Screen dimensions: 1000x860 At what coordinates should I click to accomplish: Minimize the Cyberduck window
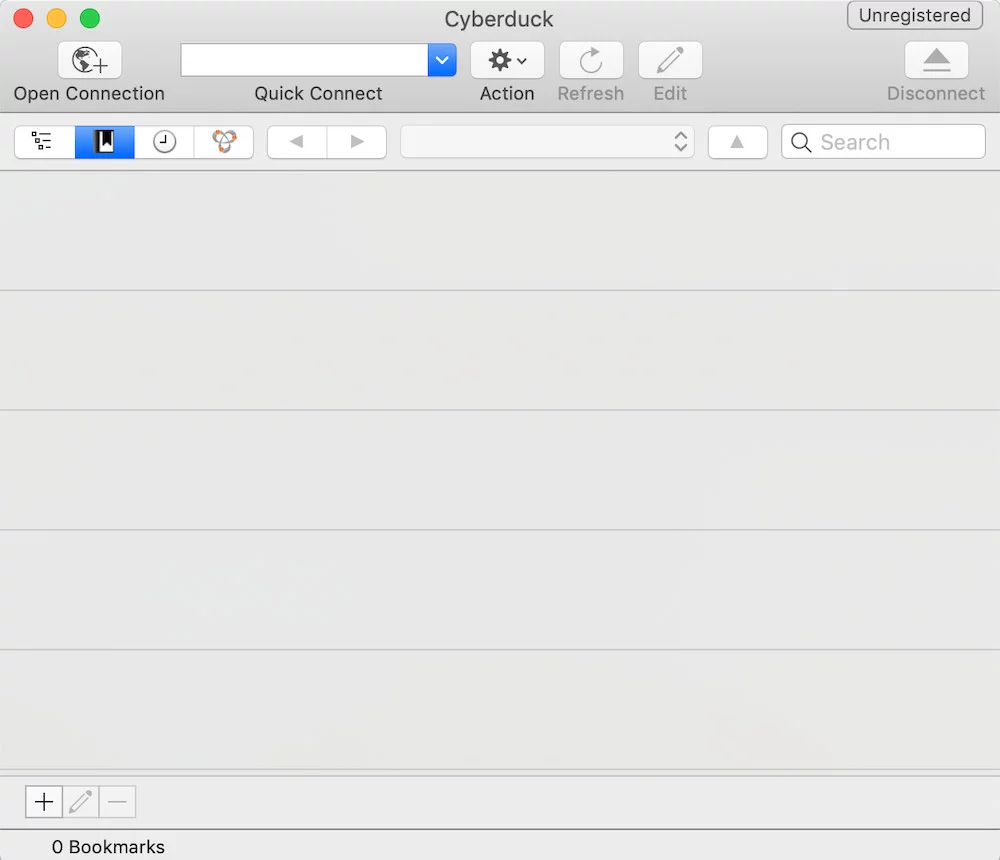[57, 19]
